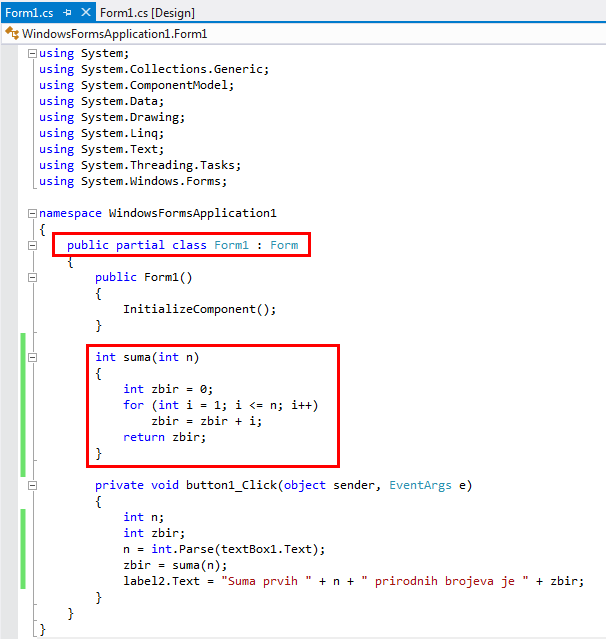This screenshot has height=639, width=606.
Task: Collapse the button1_Click method outline
Action: coord(33,485)
